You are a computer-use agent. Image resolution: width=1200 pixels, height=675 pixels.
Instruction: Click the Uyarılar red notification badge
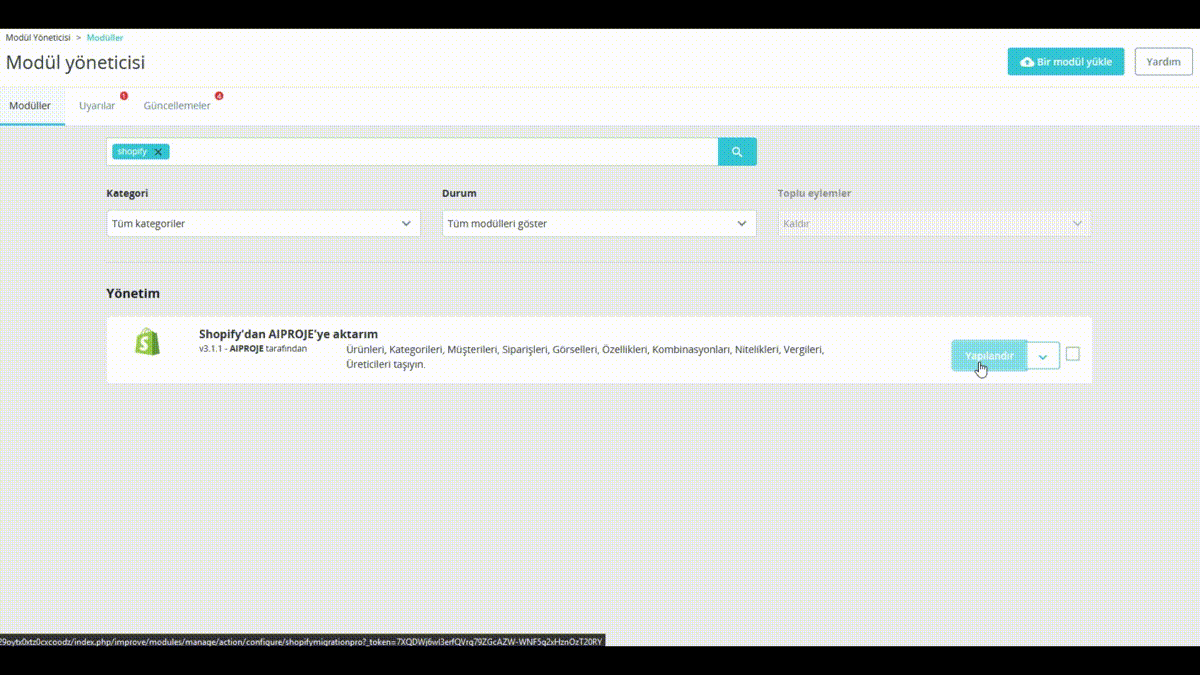pos(124,96)
